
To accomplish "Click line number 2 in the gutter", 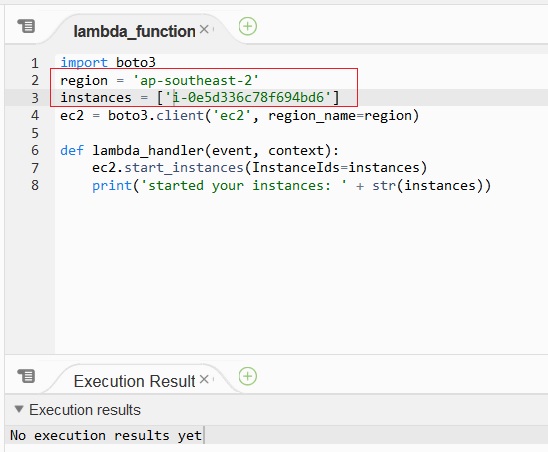I will (x=35, y=80).
